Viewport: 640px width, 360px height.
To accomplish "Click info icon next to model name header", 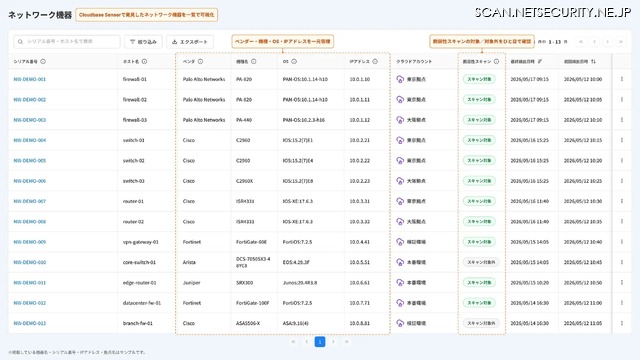I will pos(253,62).
